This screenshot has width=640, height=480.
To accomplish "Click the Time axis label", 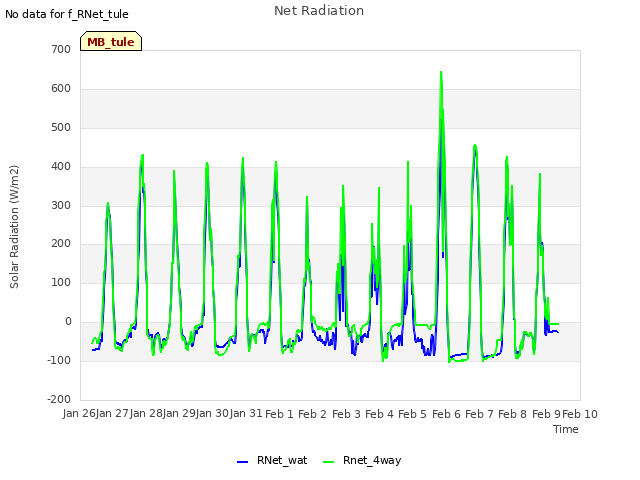I will [x=566, y=429].
